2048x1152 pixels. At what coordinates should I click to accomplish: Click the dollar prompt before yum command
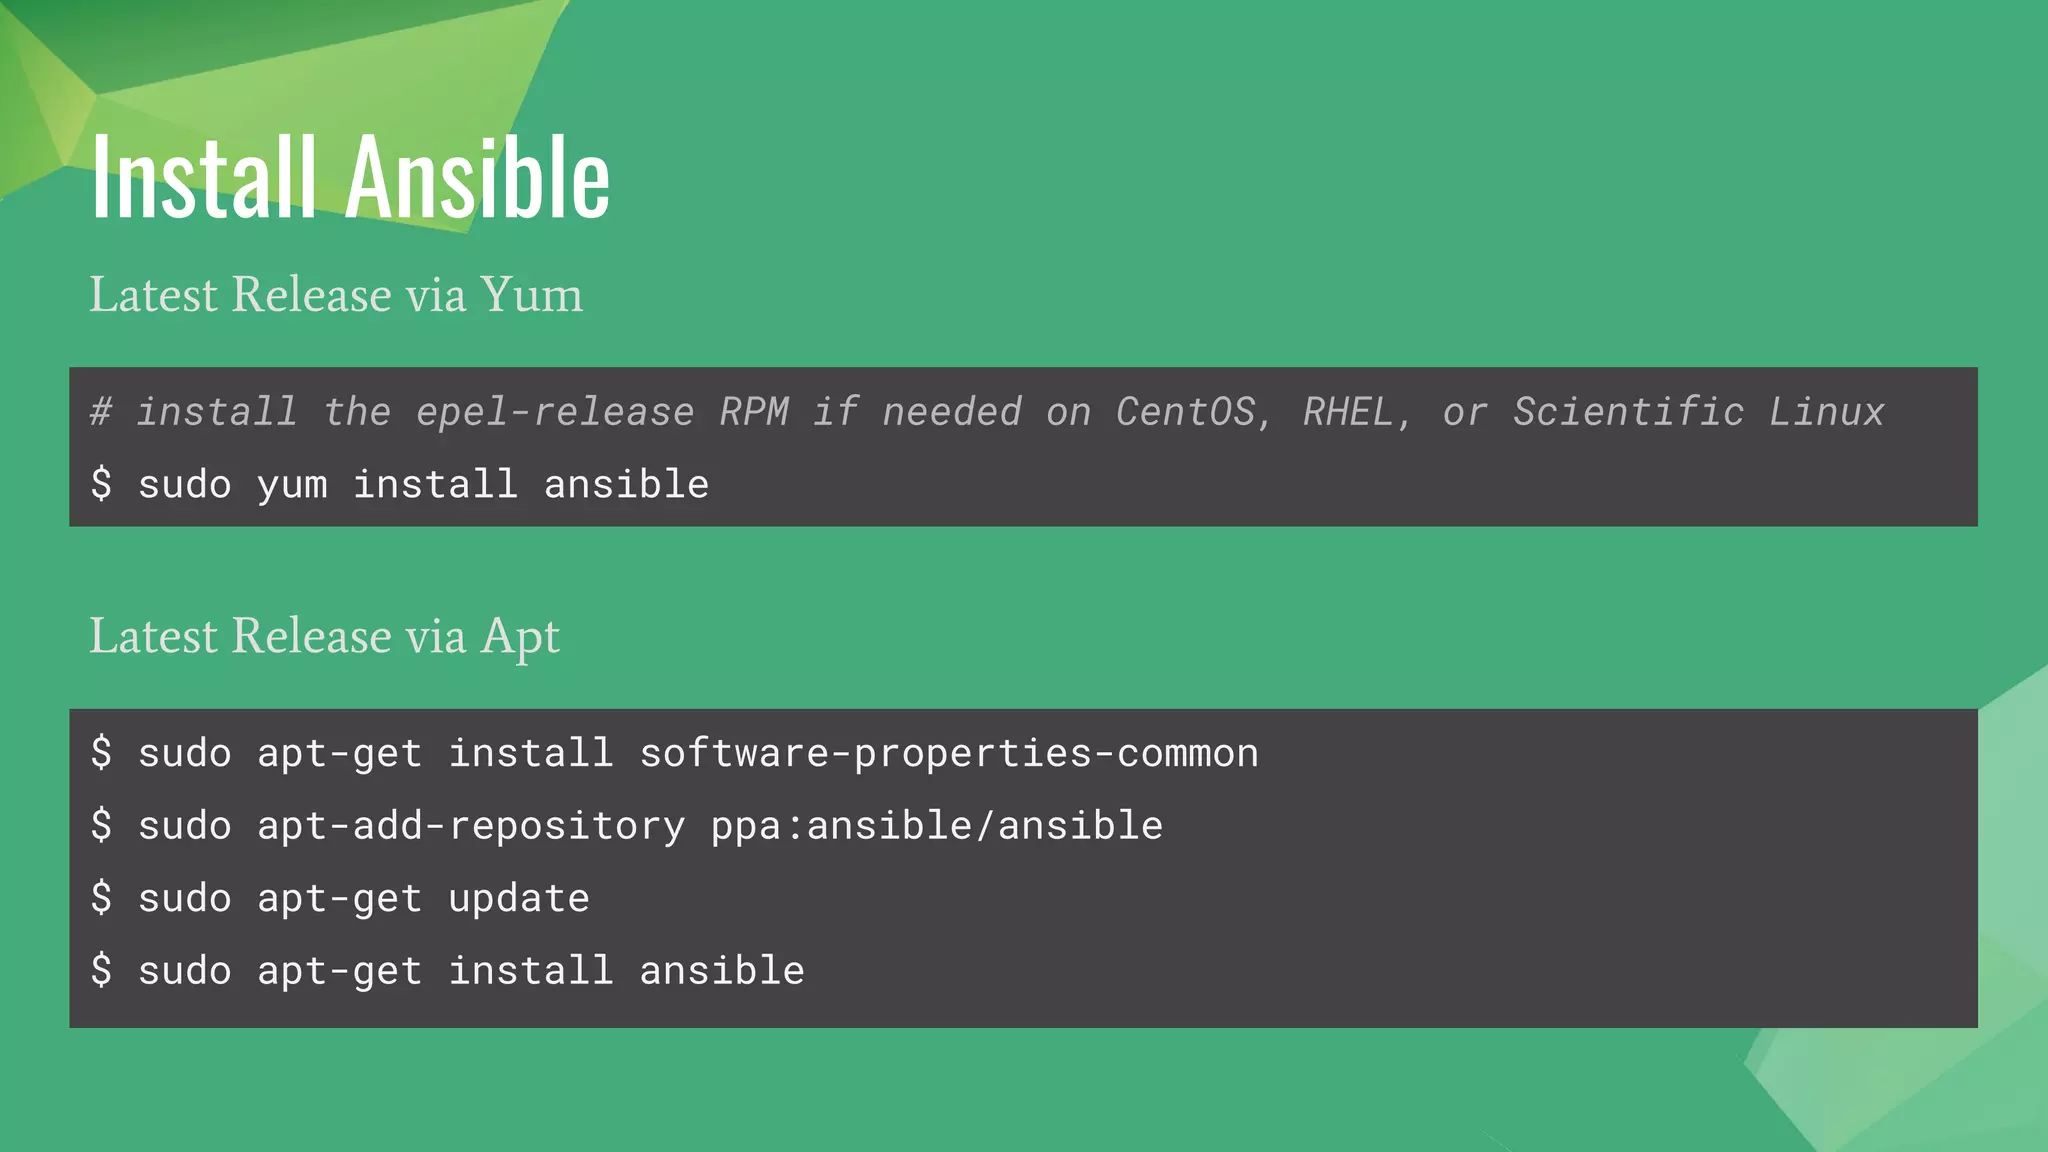click(101, 484)
